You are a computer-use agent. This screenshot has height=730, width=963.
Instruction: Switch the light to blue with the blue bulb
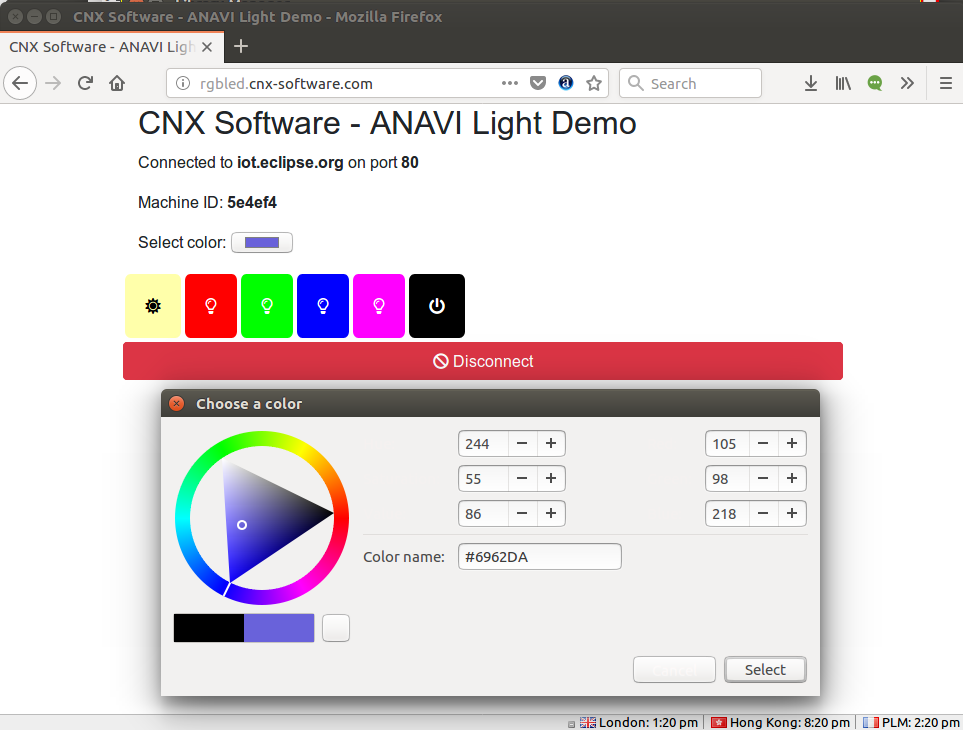[323, 306]
